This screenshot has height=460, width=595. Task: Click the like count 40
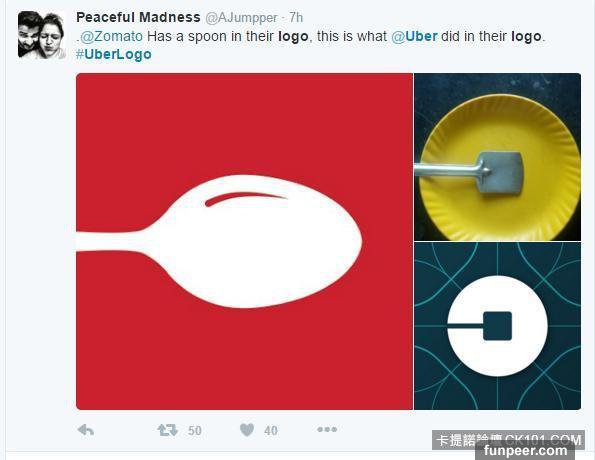point(271,431)
